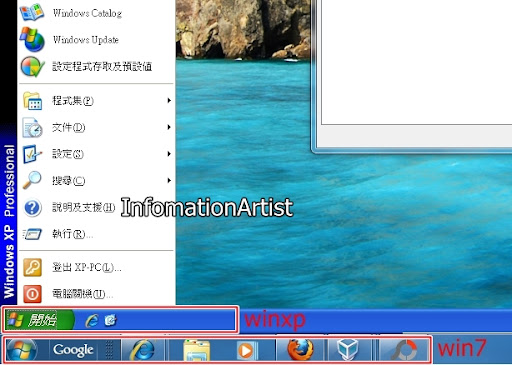
Task: Click the program access defaults shield icon
Action: click(32, 66)
